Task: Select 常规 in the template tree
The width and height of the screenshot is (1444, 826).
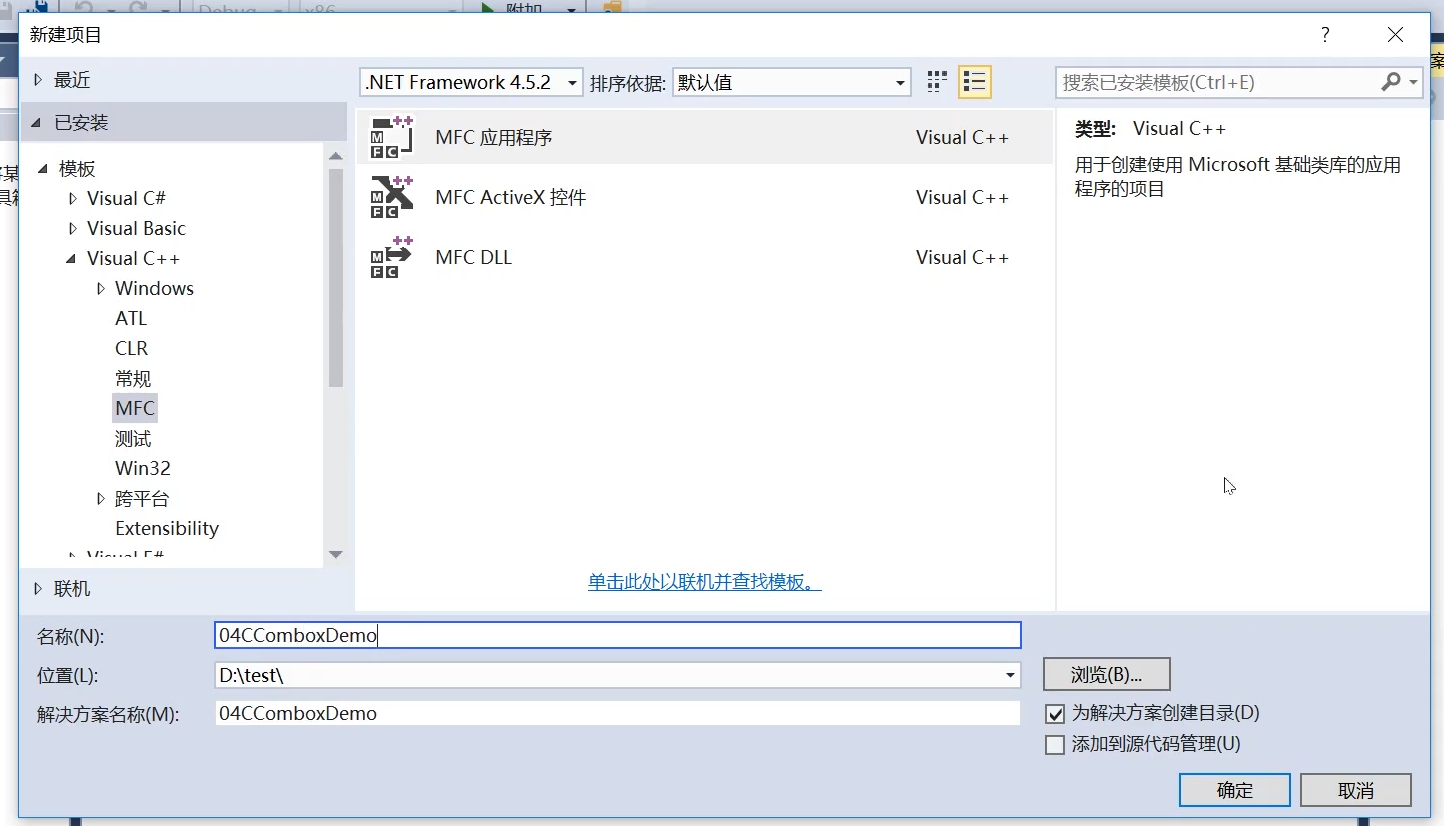Action: [133, 378]
